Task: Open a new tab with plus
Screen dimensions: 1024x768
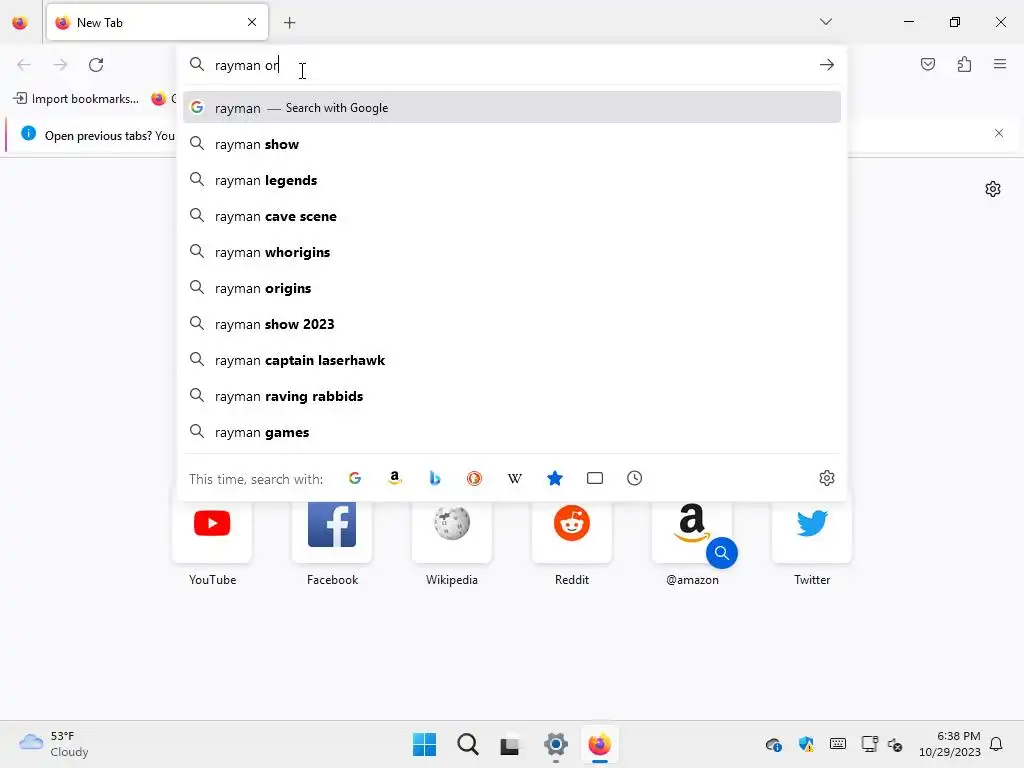Action: 289,23
